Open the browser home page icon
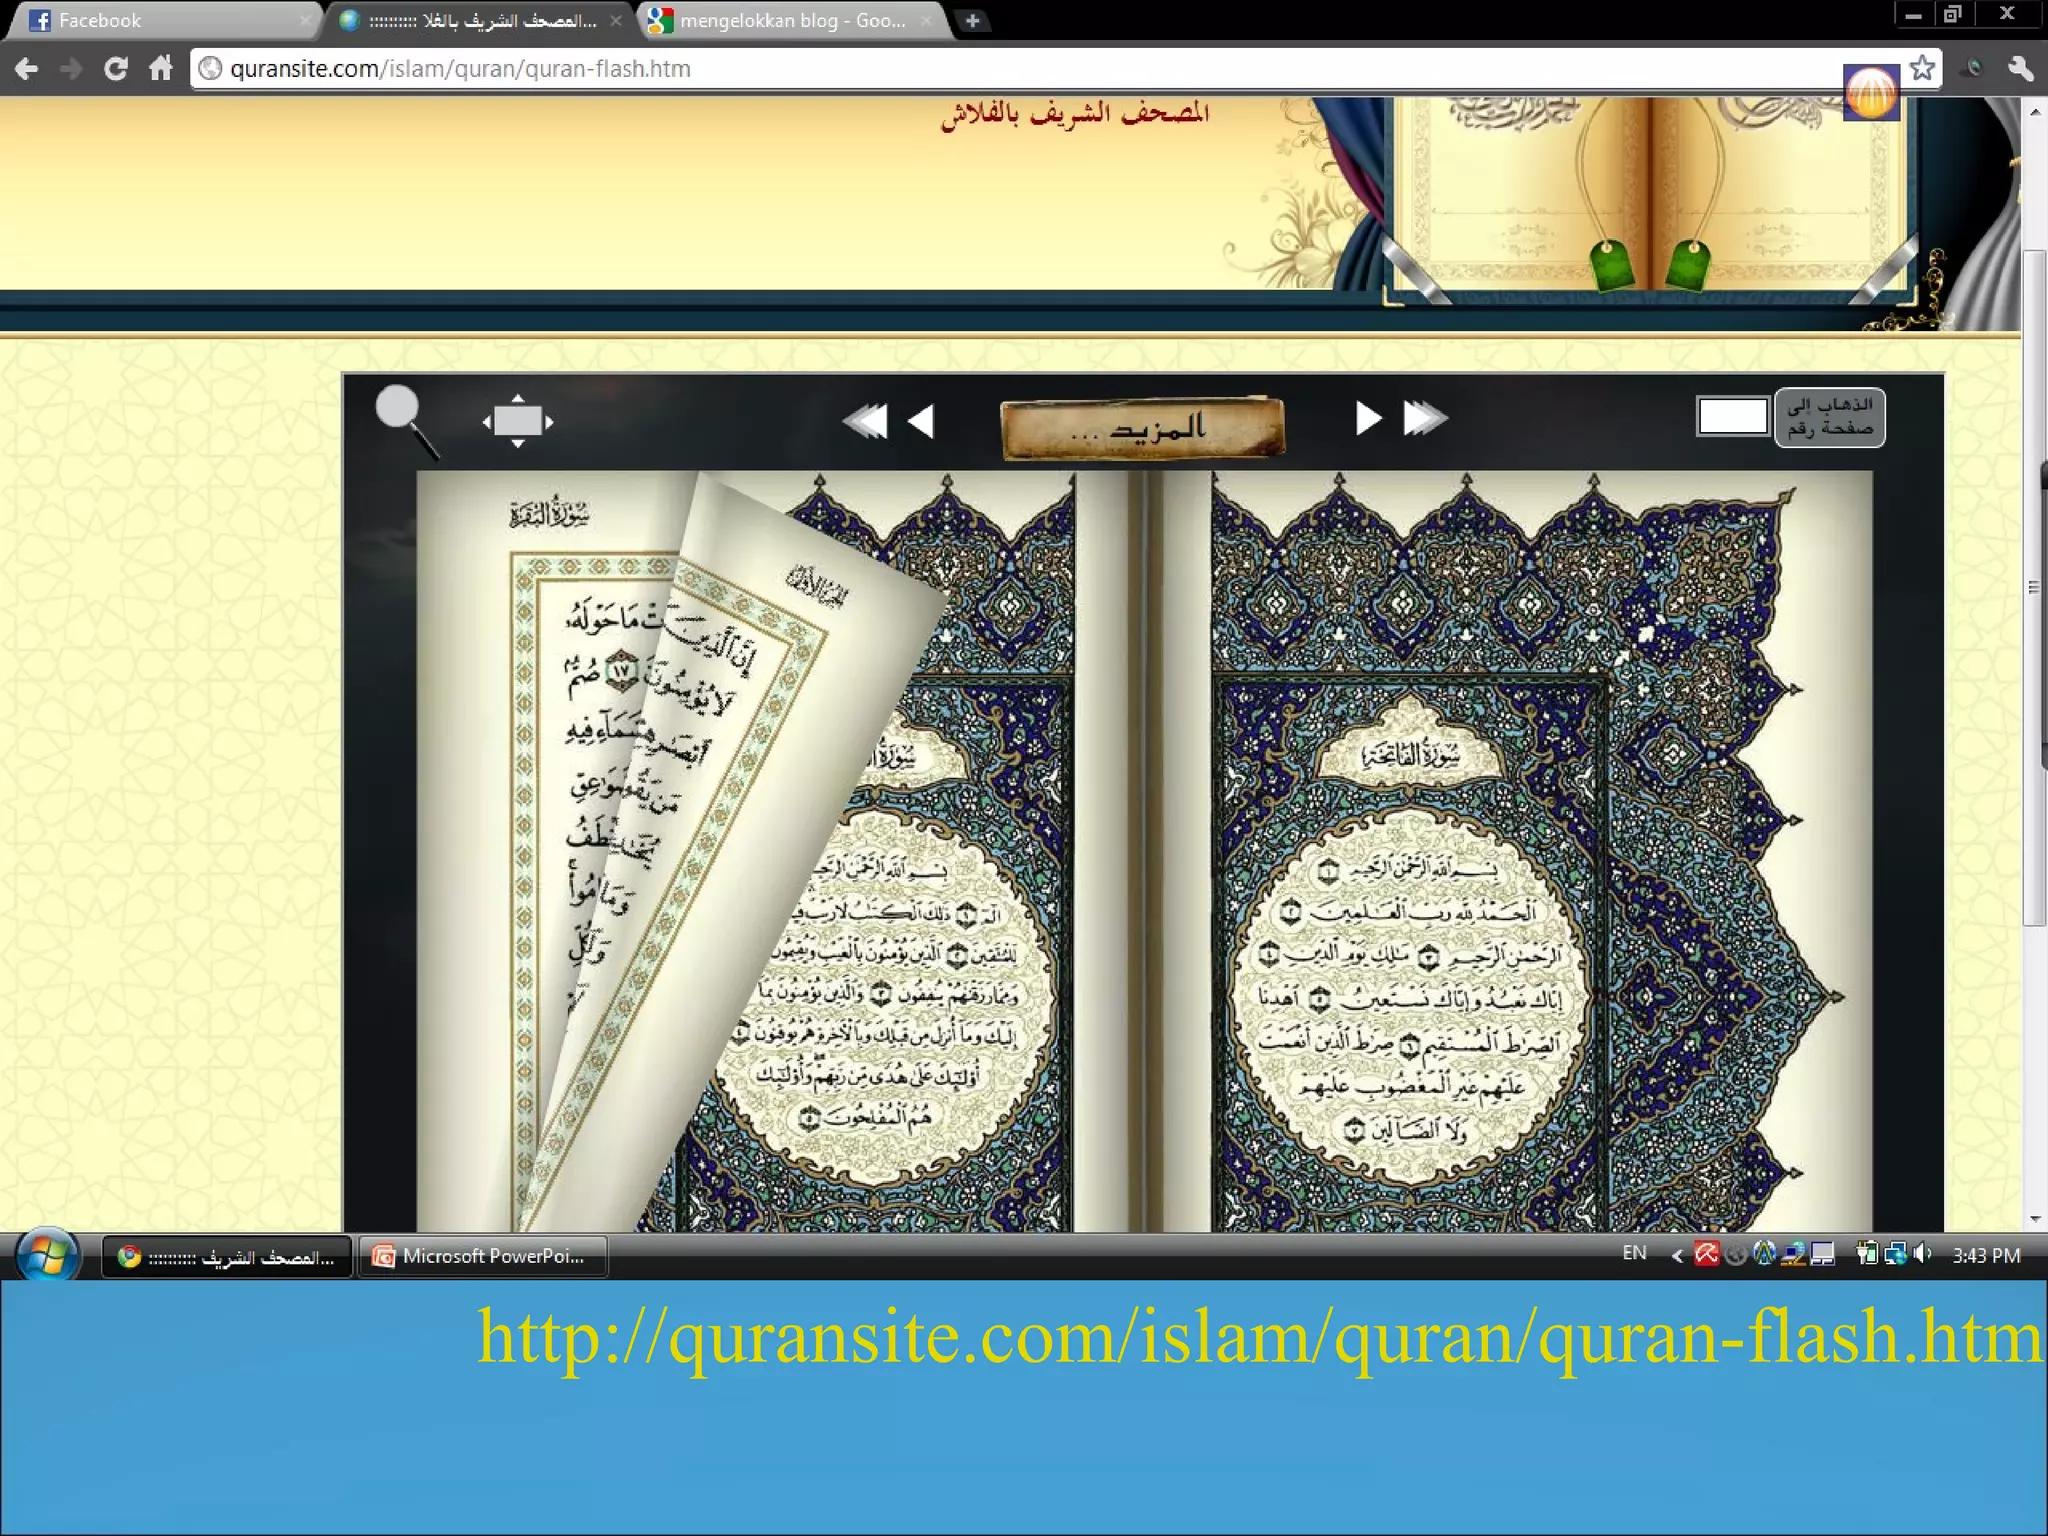This screenshot has width=2048, height=1536. [161, 68]
